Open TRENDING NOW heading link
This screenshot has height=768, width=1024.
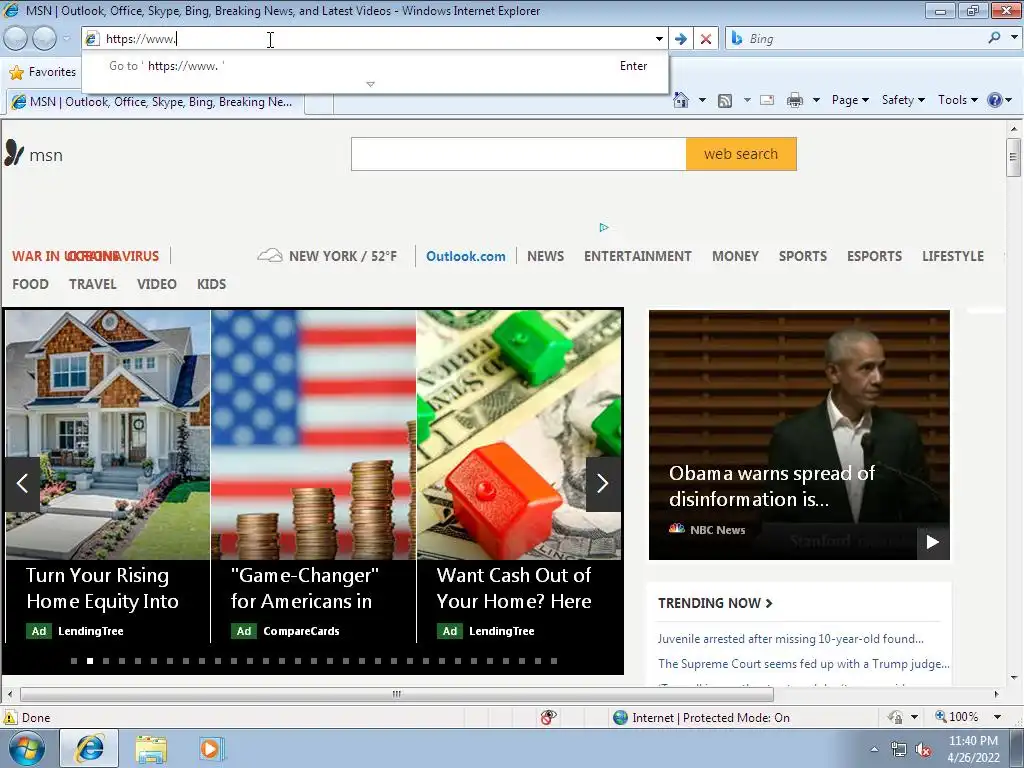click(715, 603)
